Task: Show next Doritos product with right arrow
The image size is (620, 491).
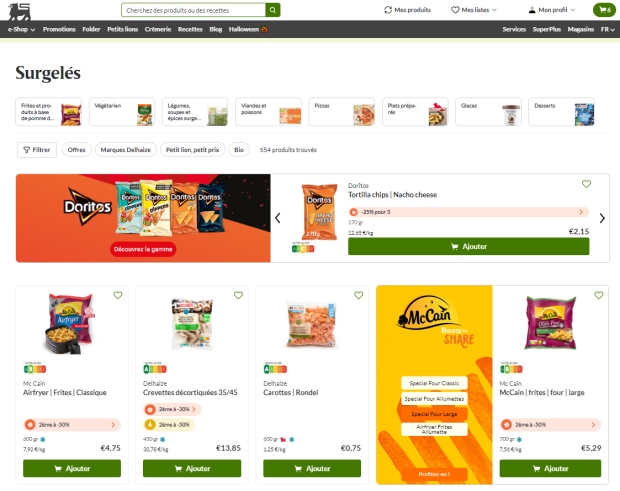Action: 602,218
